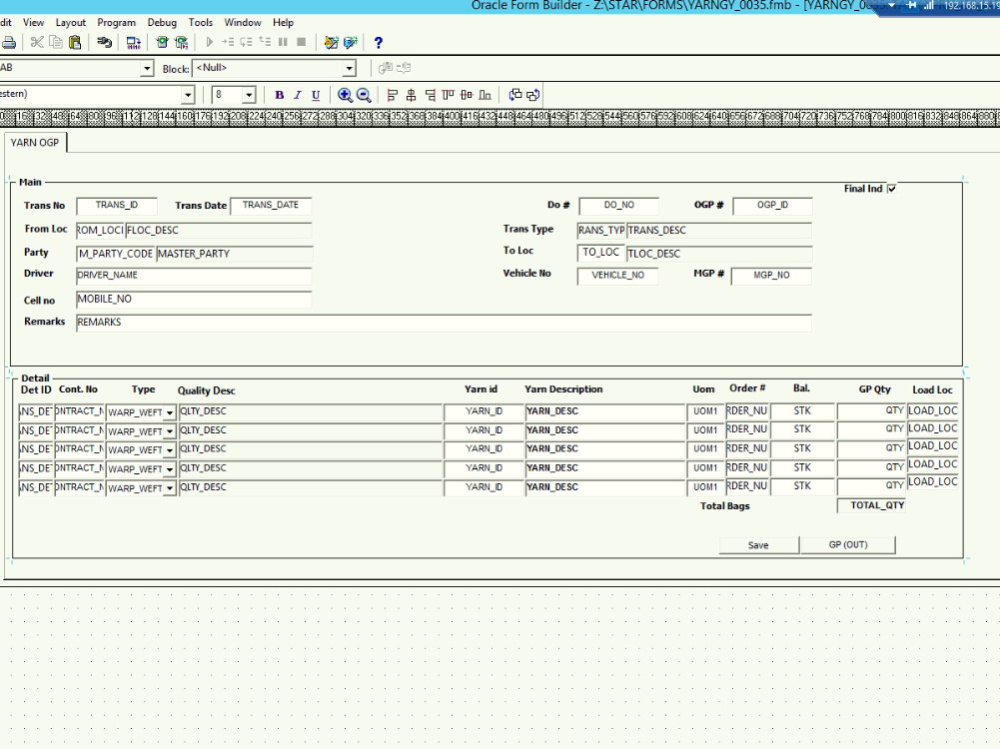This screenshot has width=1000, height=749.
Task: Expand the WARP_WEFT dropdown in third detail row
Action: tap(170, 450)
